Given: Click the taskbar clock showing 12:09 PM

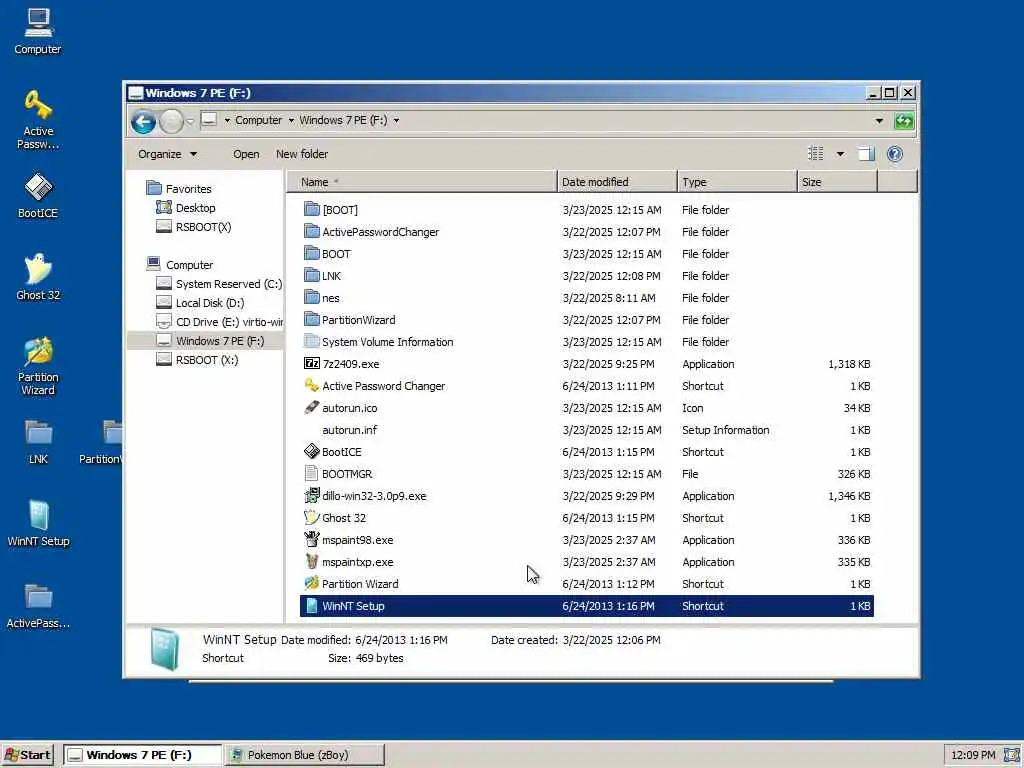Looking at the screenshot, I should coord(973,755).
